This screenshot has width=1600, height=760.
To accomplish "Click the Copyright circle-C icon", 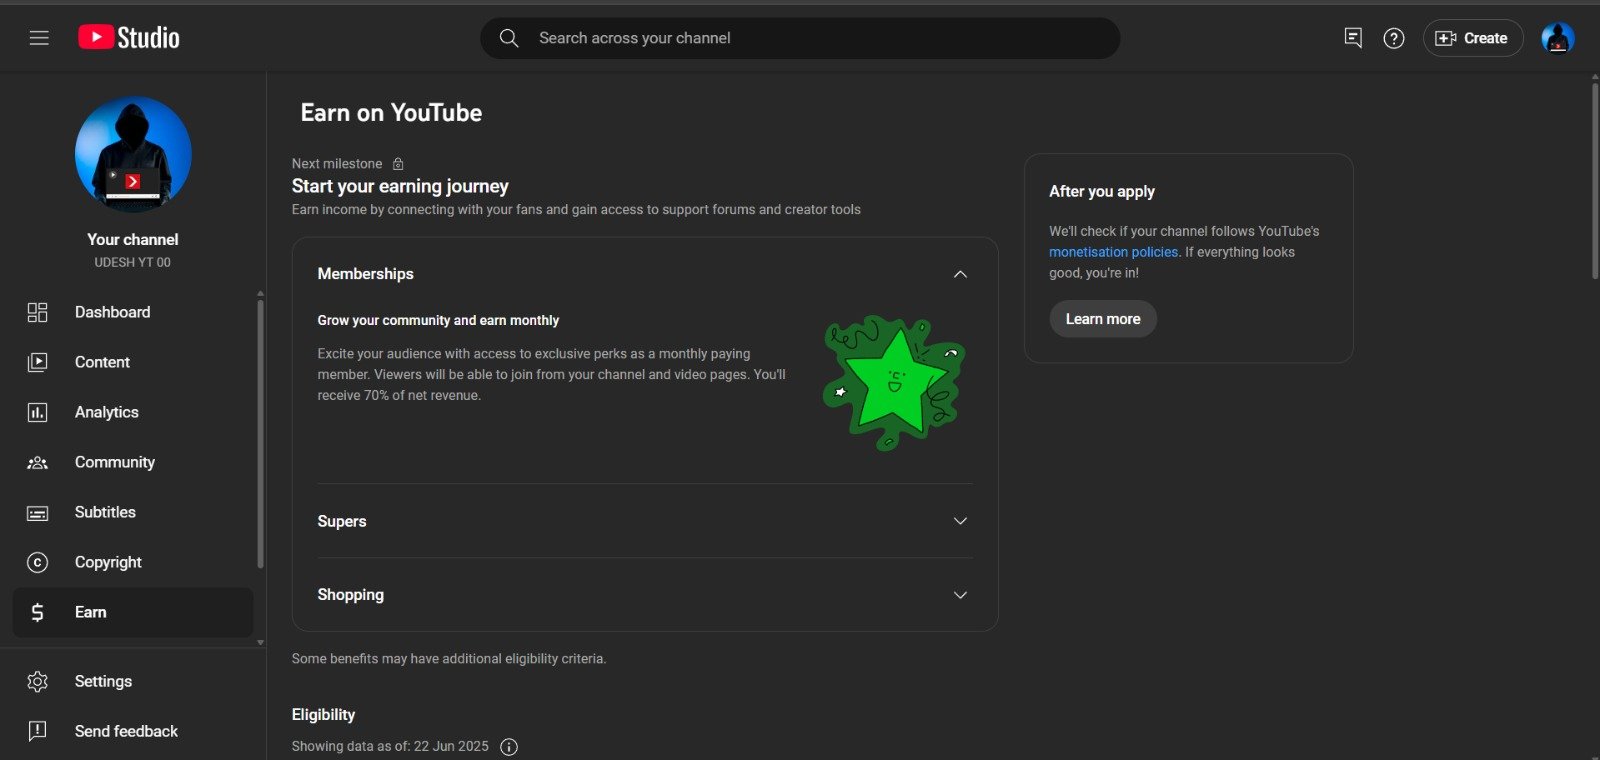I will click(37, 562).
